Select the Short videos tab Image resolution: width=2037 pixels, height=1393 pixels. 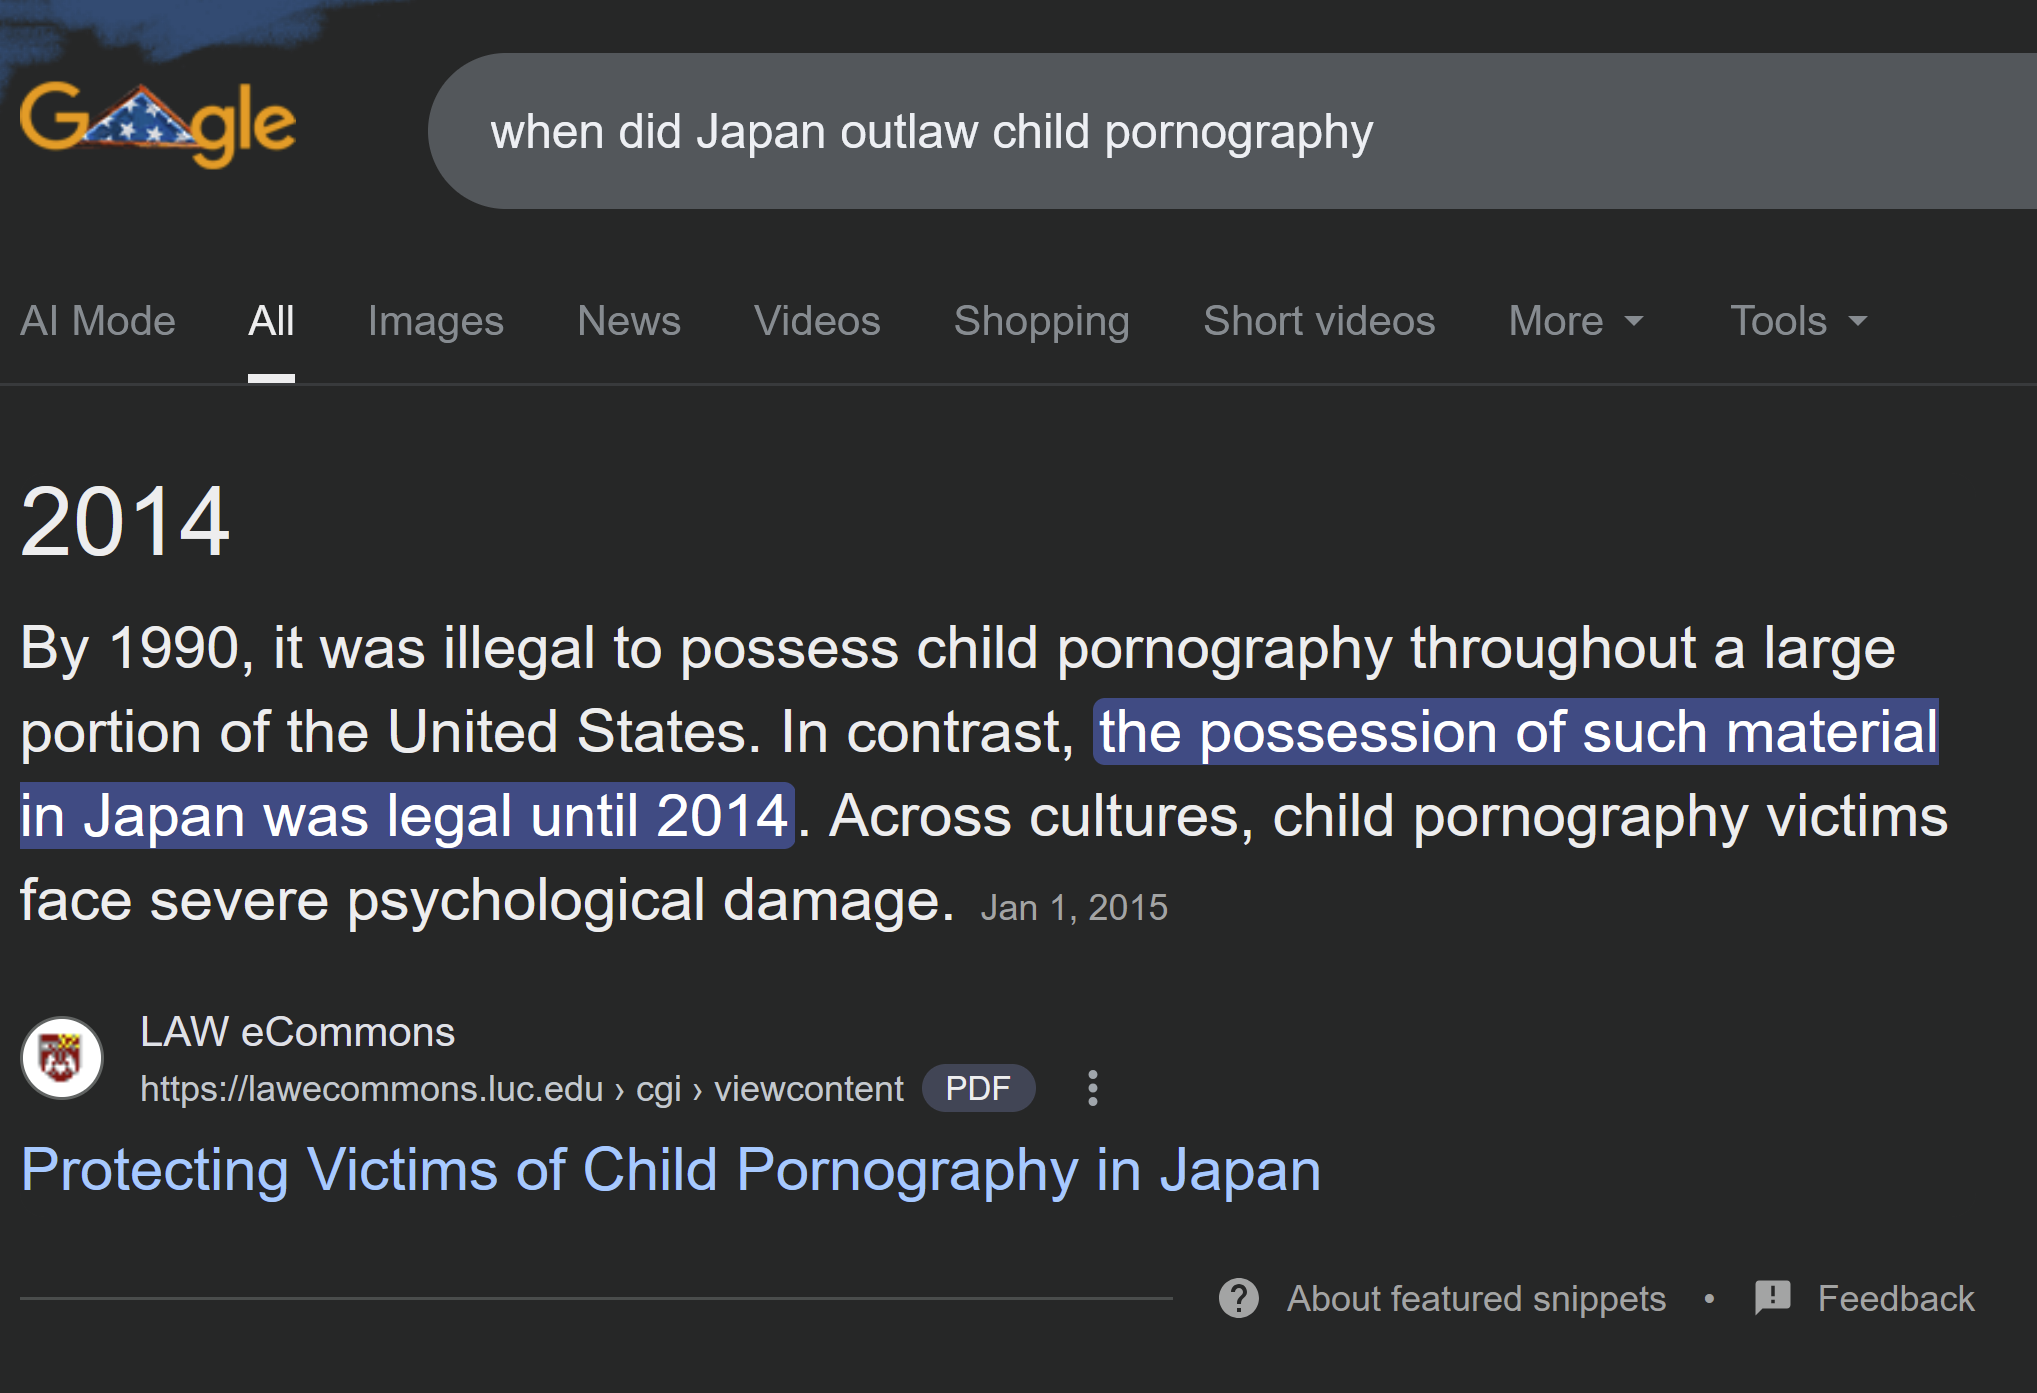coord(1318,321)
